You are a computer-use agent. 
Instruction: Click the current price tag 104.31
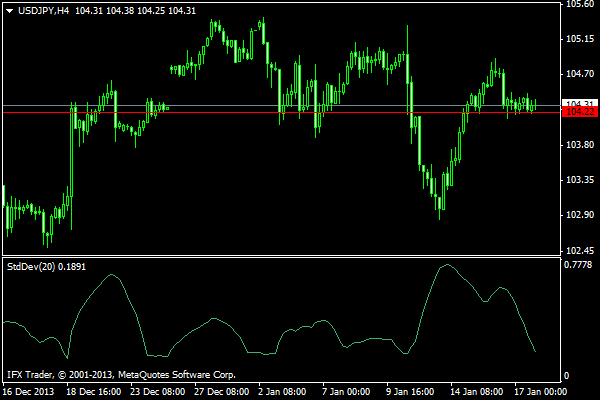pos(580,104)
